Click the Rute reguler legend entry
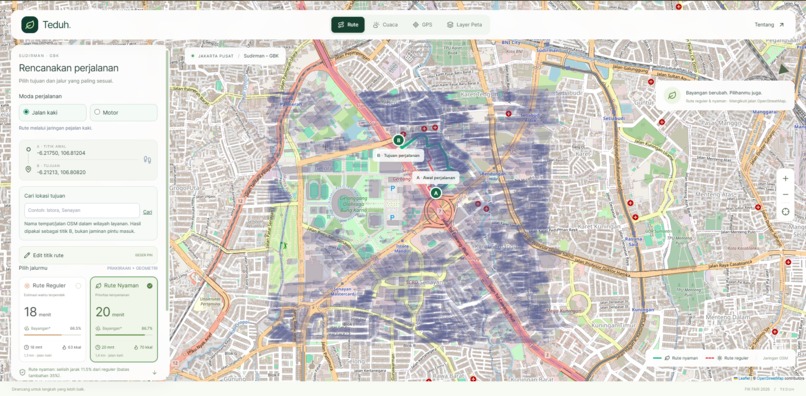Image resolution: width=806 pixels, height=396 pixels. [727, 357]
